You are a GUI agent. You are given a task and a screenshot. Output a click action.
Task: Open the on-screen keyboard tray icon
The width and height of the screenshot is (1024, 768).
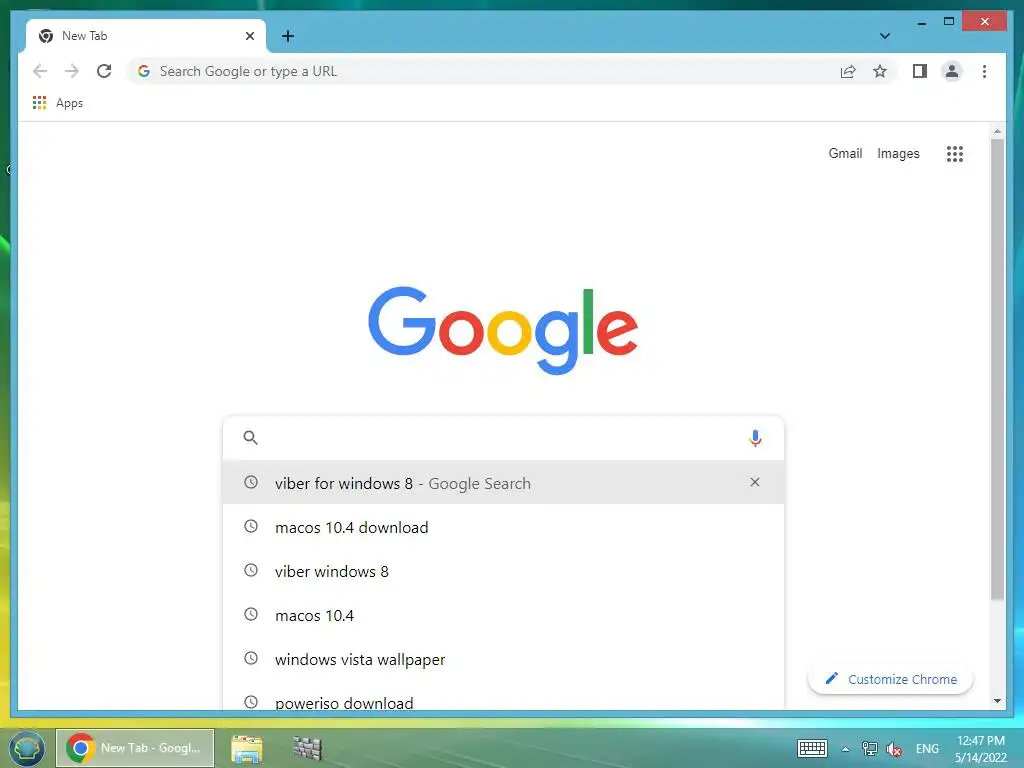point(812,748)
